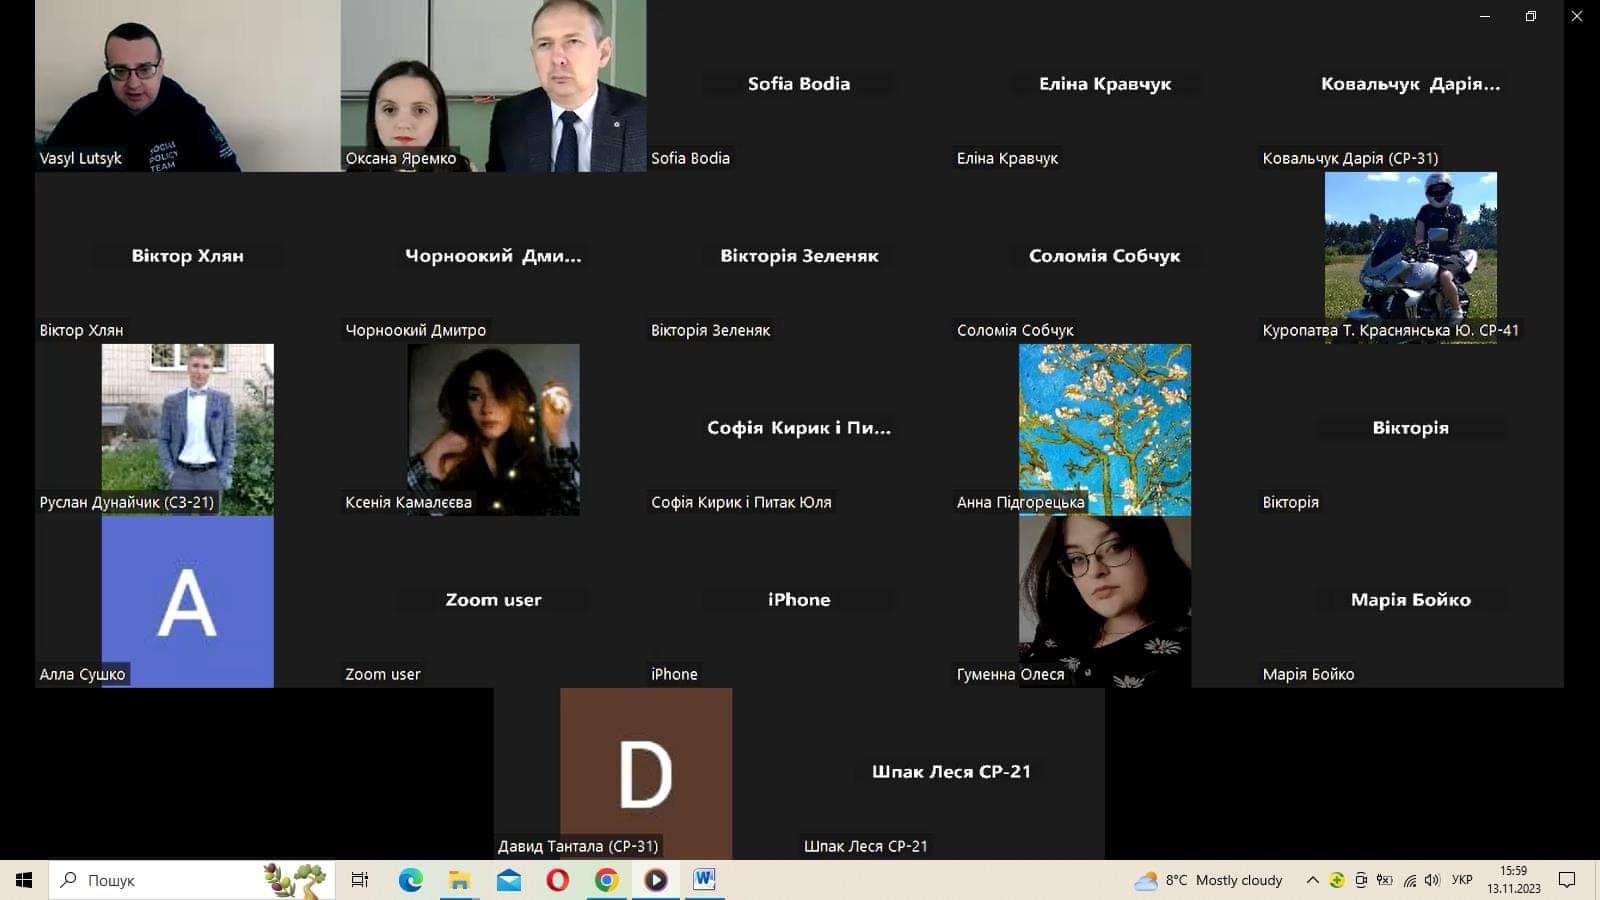Screen dimensions: 1600x900
Task: Open Task View from the taskbar
Action: pos(360,880)
